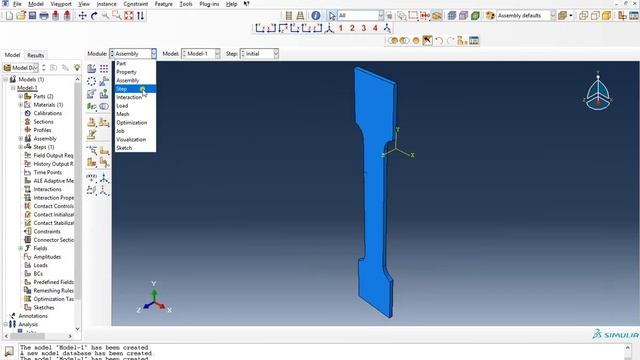Viewport: 640px width, 360px height.
Task: Choose Step in the module list
Action: pos(135,89)
